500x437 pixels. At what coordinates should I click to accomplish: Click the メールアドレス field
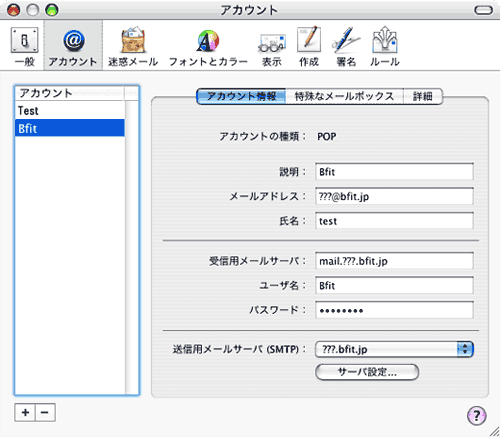tap(394, 196)
